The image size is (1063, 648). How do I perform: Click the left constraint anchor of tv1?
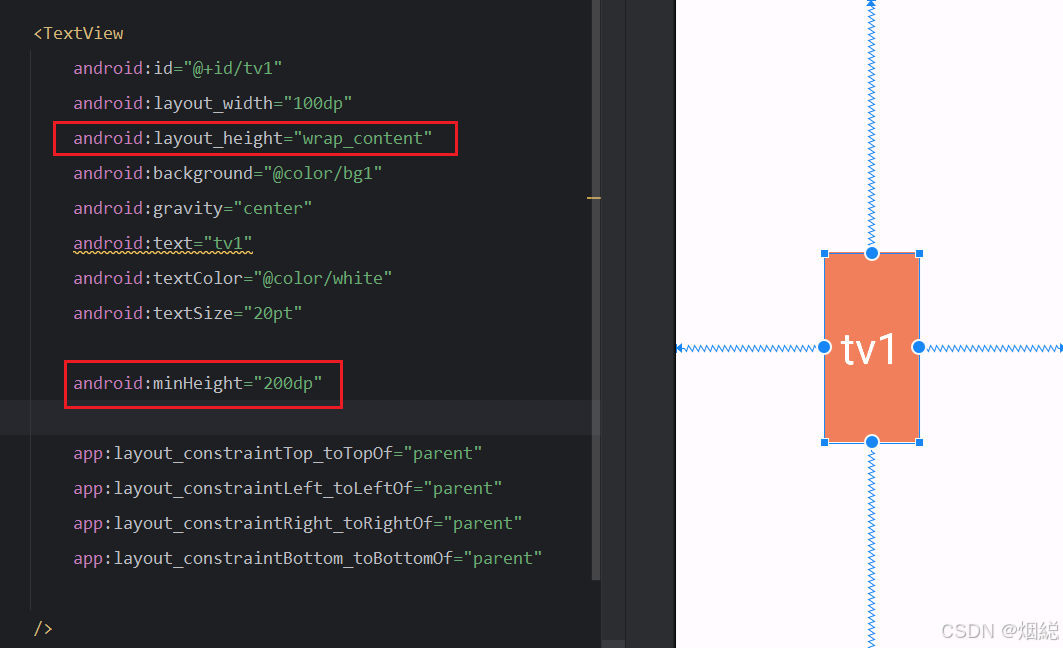[824, 347]
